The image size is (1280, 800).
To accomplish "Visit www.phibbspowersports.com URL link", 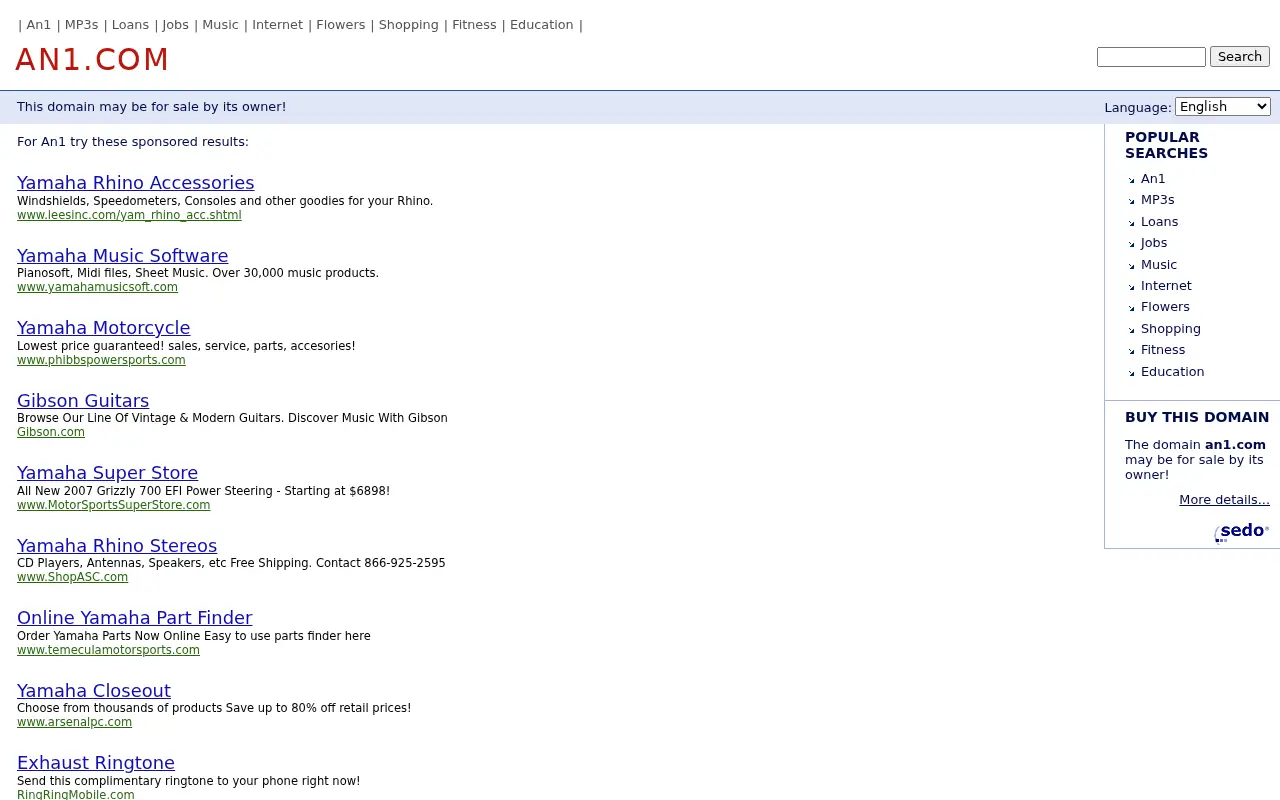I will [101, 360].
